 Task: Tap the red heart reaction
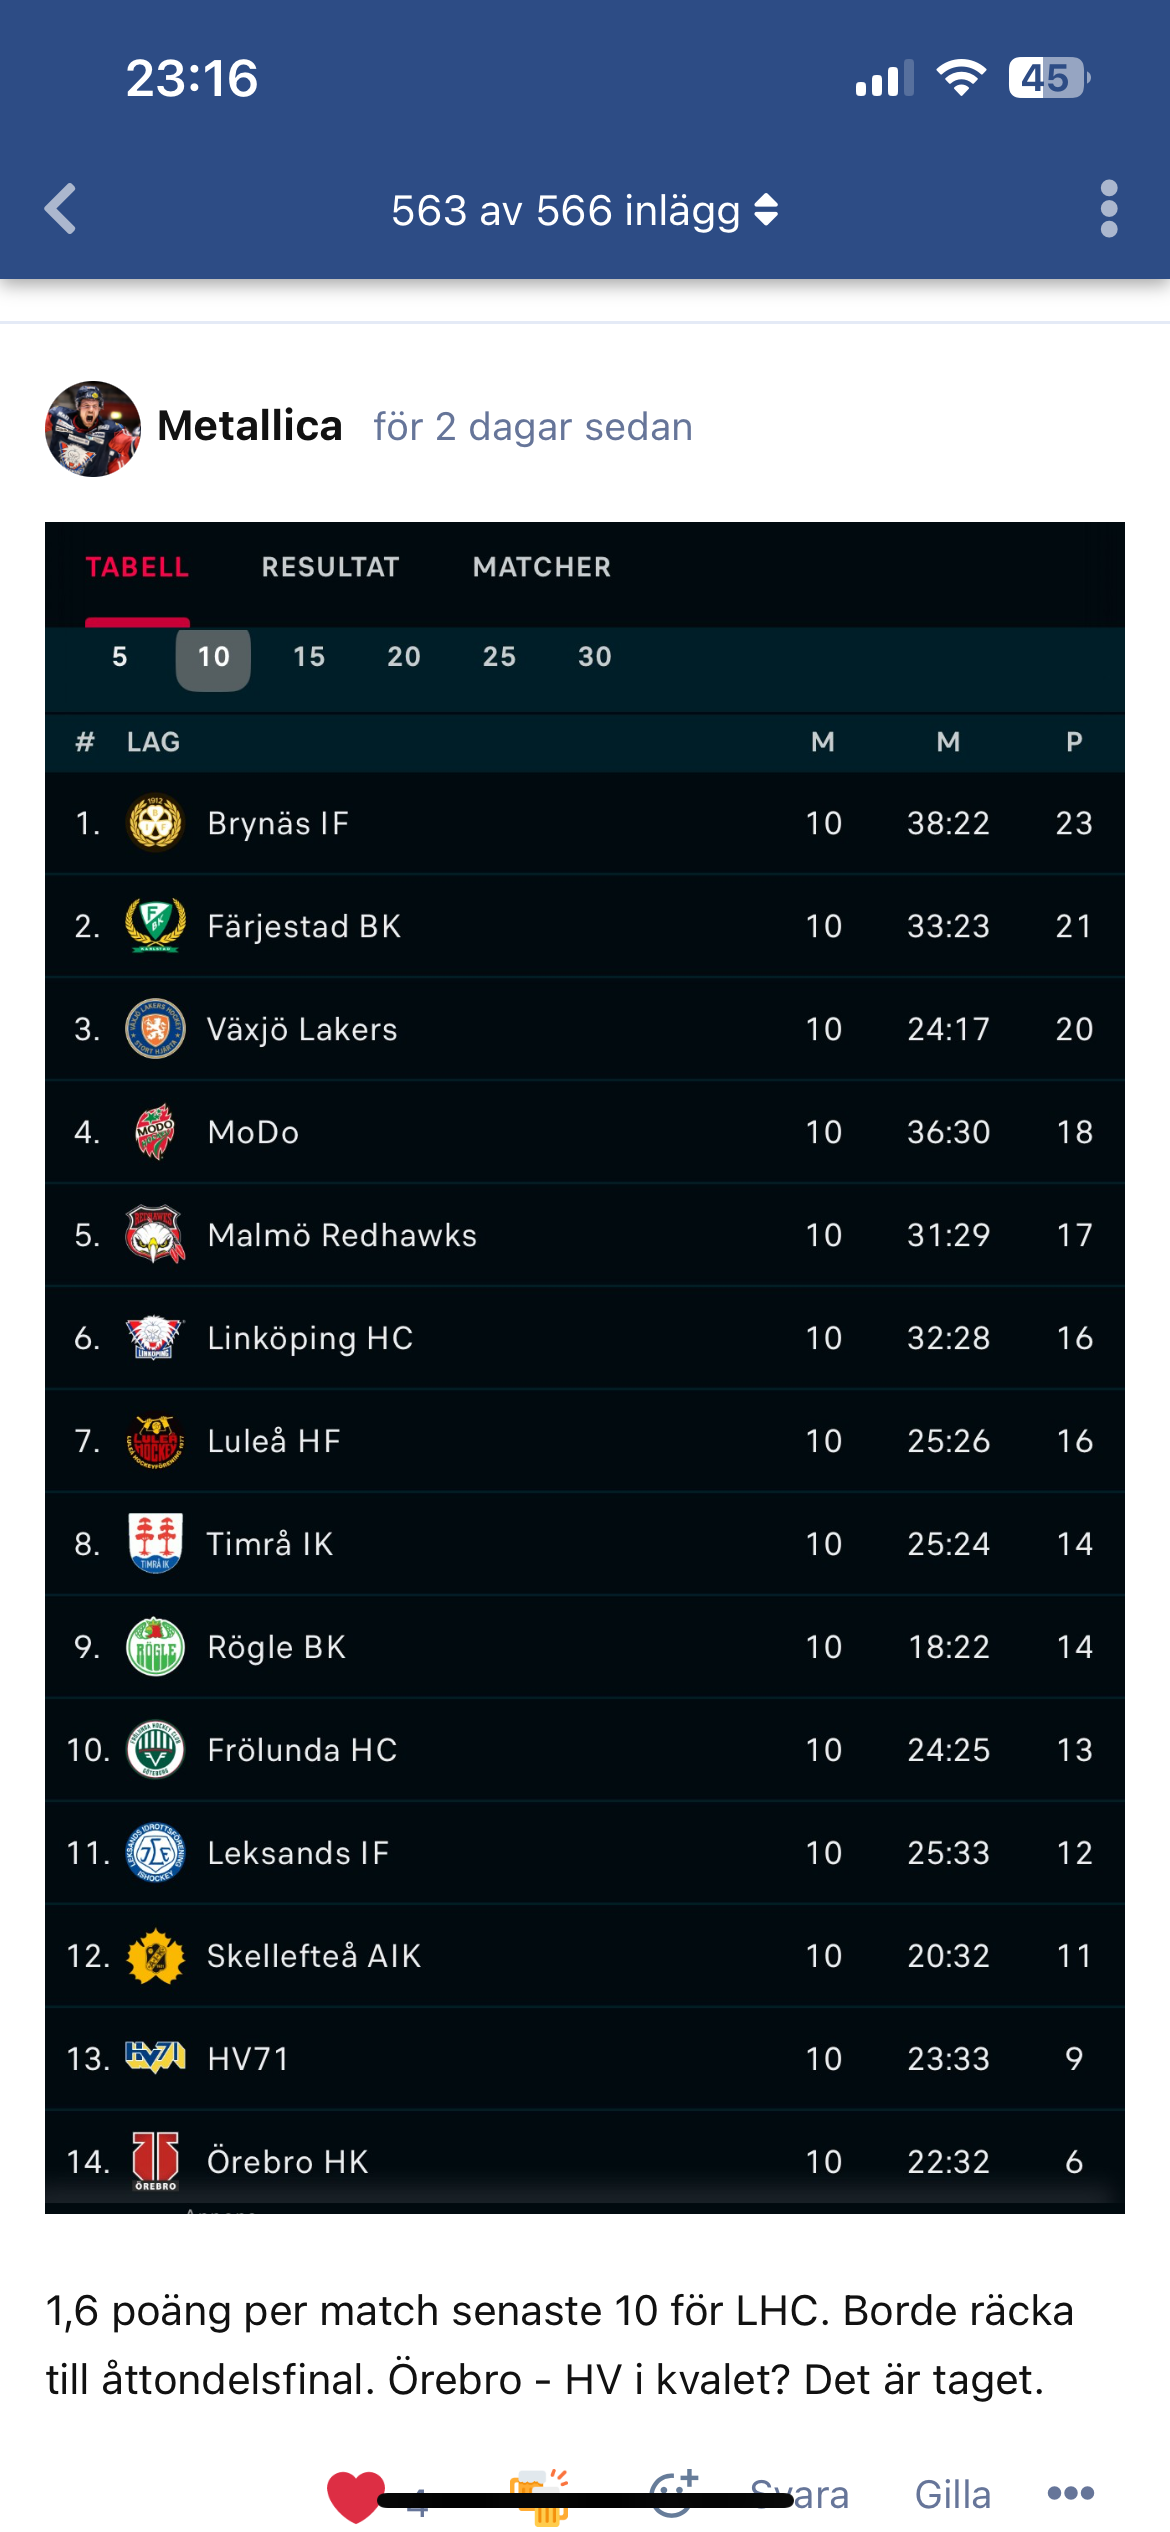click(355, 2495)
